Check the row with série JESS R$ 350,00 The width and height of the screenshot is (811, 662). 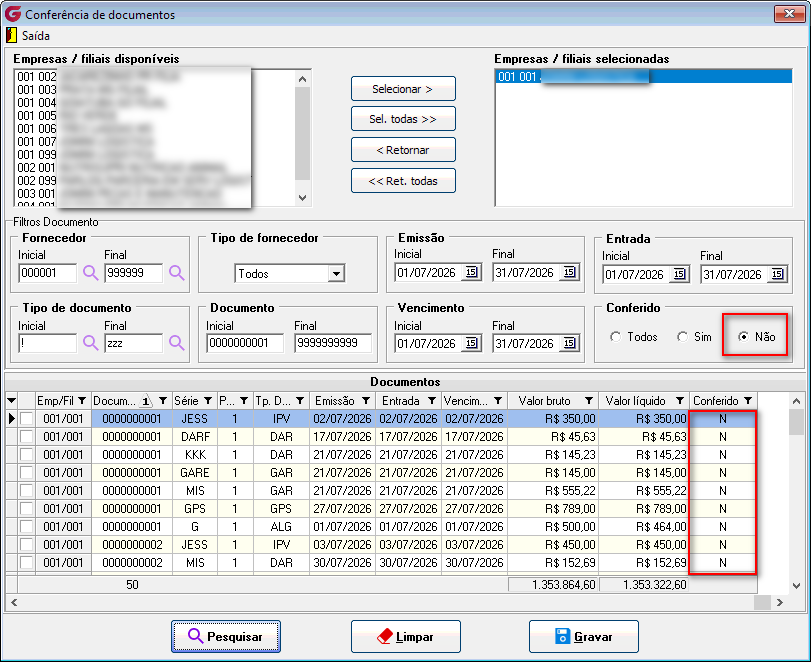pyautogui.click(x=26, y=418)
